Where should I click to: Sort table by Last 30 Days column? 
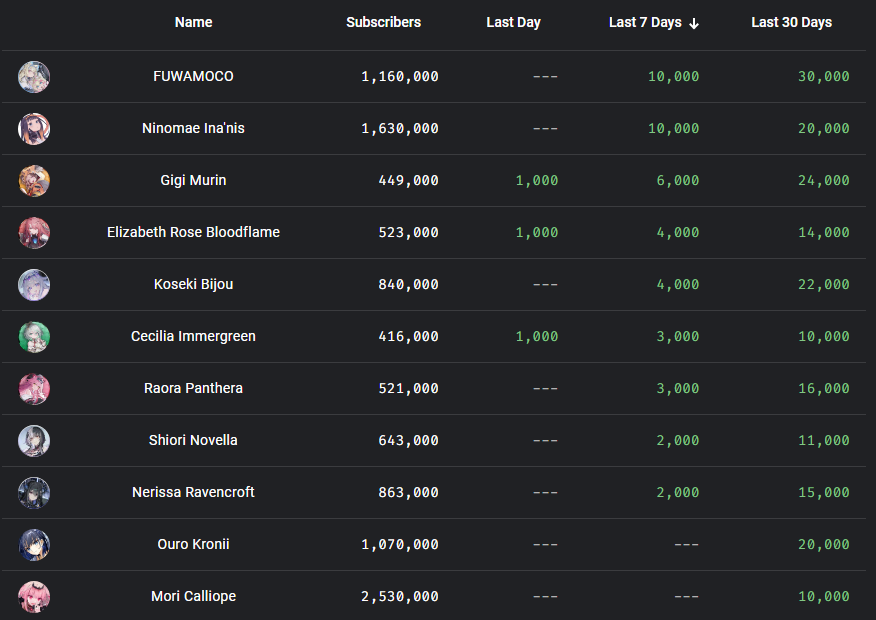point(791,22)
